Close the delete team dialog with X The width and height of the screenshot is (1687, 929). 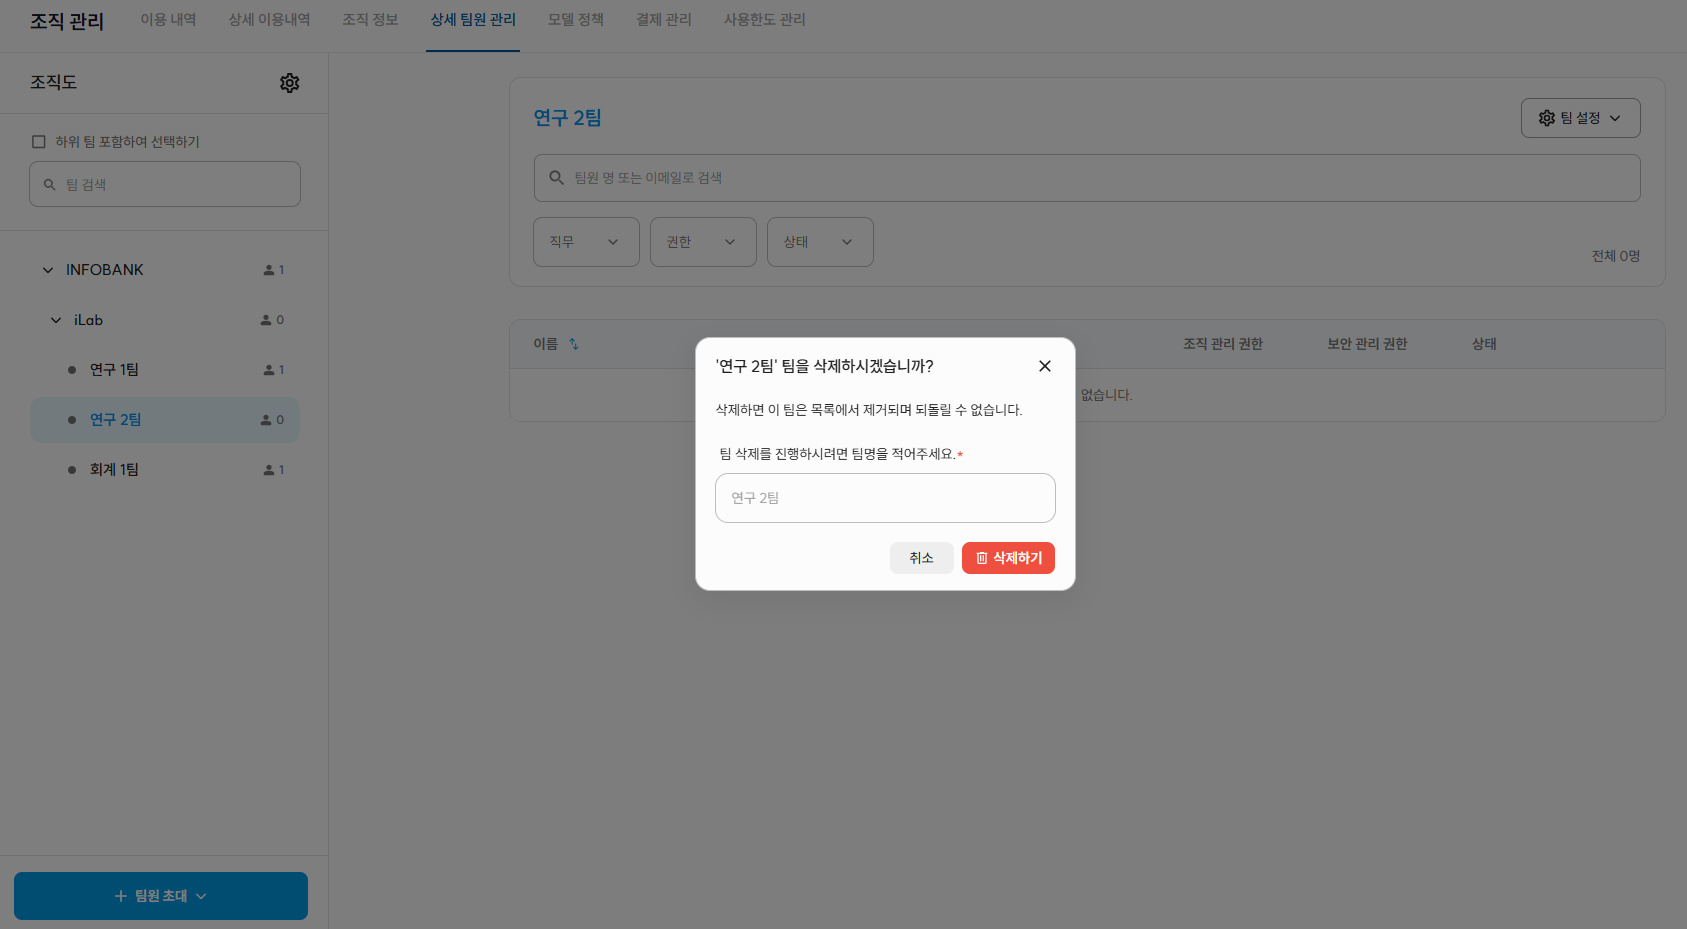click(x=1044, y=366)
